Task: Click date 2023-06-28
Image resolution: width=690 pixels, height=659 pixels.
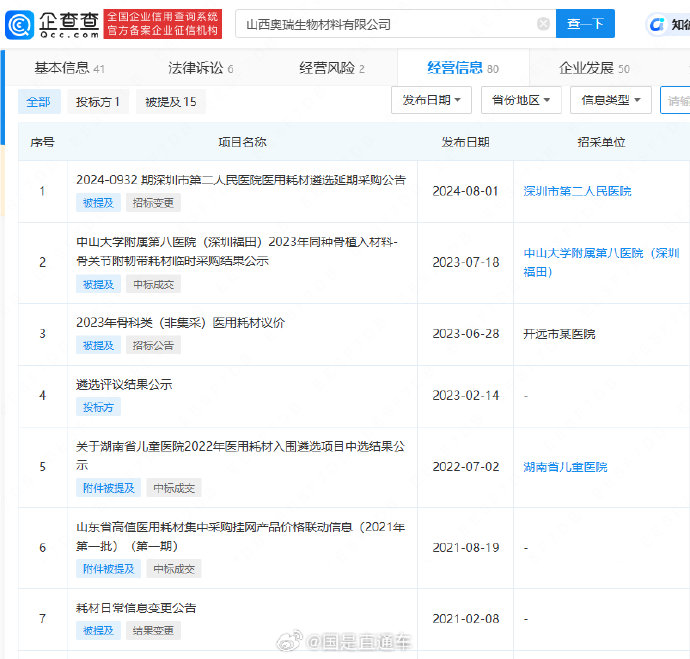Action: [466, 334]
